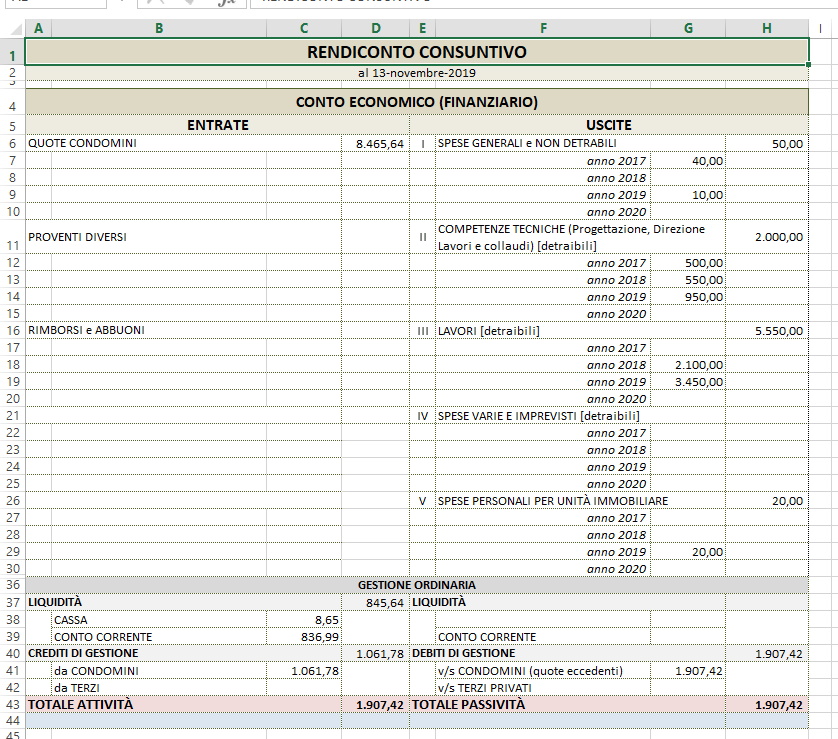Select the QUOTE CONDOMINI cell
The width and height of the screenshot is (838, 739).
183,143
